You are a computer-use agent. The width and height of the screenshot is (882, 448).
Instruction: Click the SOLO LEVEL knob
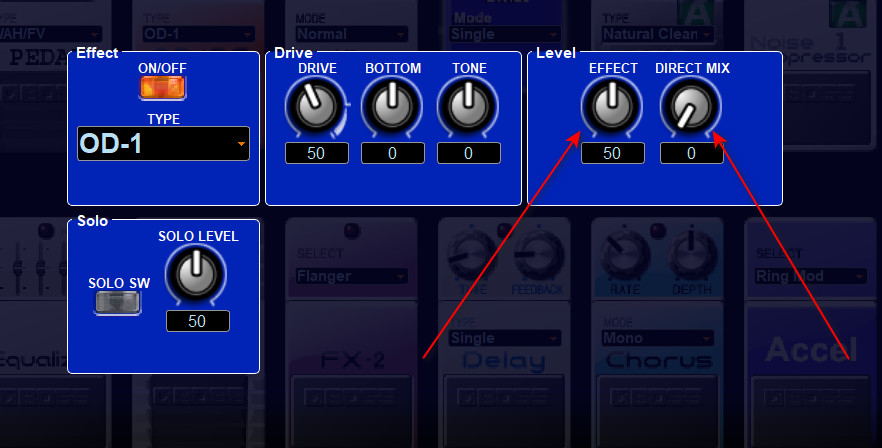pyautogui.click(x=196, y=275)
